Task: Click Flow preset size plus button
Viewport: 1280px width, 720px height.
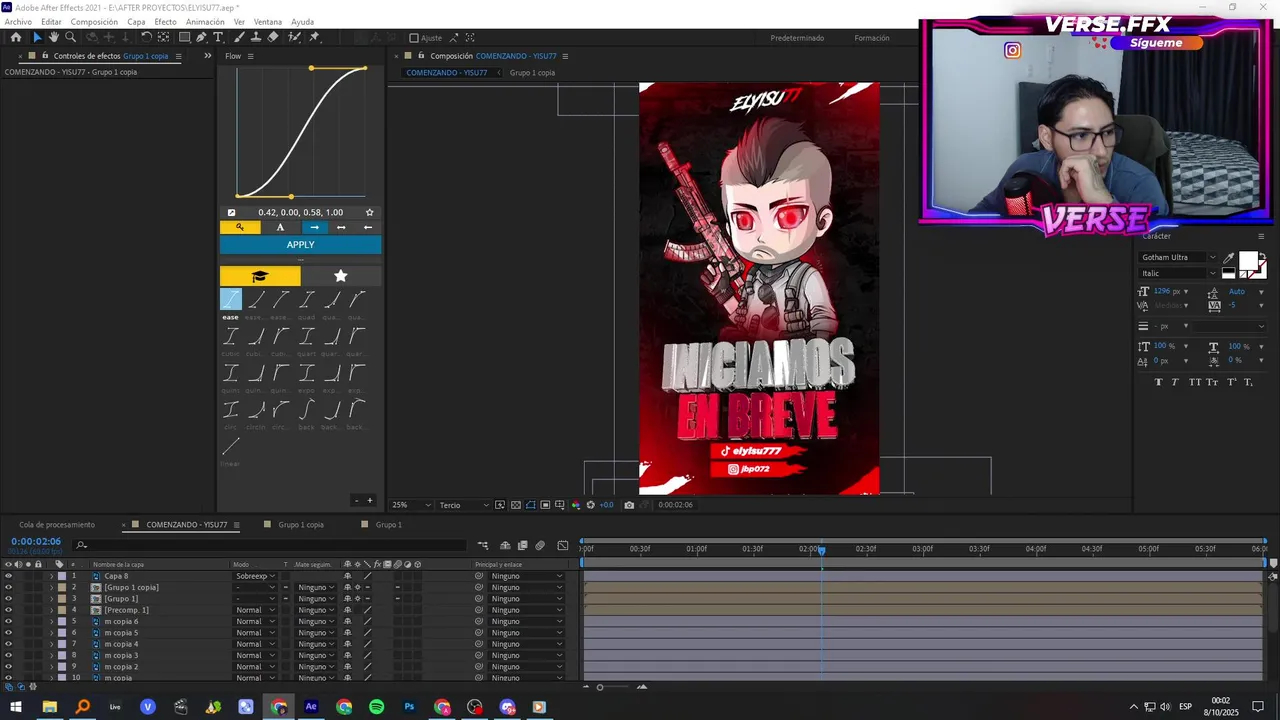Action: pyautogui.click(x=369, y=500)
